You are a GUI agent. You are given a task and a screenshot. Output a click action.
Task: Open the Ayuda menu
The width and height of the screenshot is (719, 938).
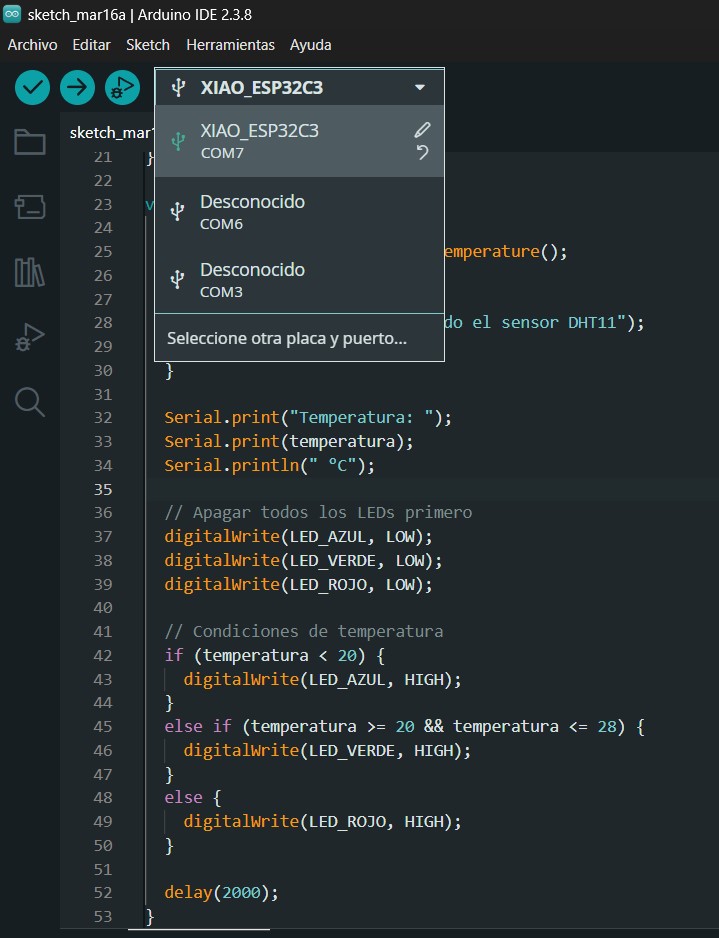(x=310, y=45)
